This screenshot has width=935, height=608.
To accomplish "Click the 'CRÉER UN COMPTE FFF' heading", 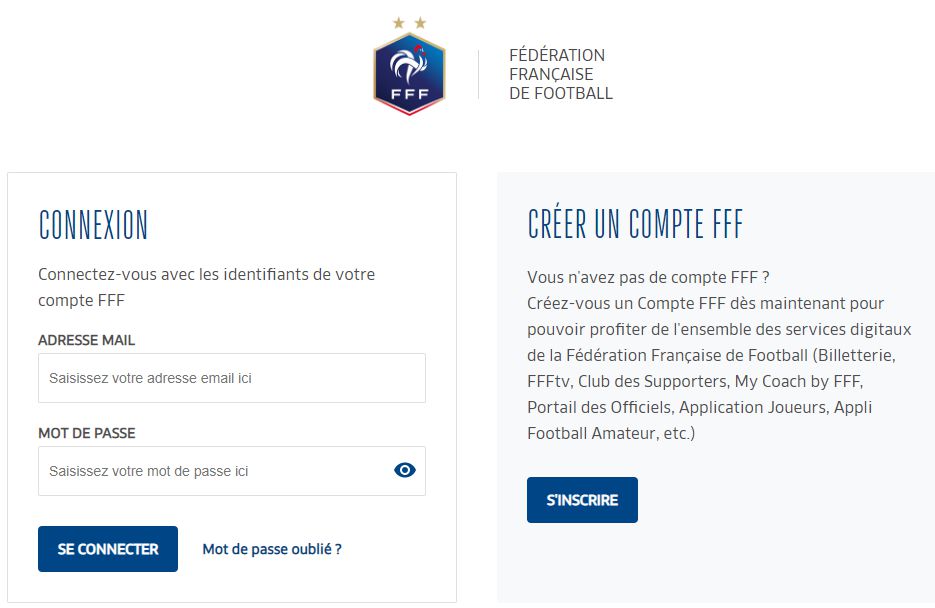I will pos(635,225).
